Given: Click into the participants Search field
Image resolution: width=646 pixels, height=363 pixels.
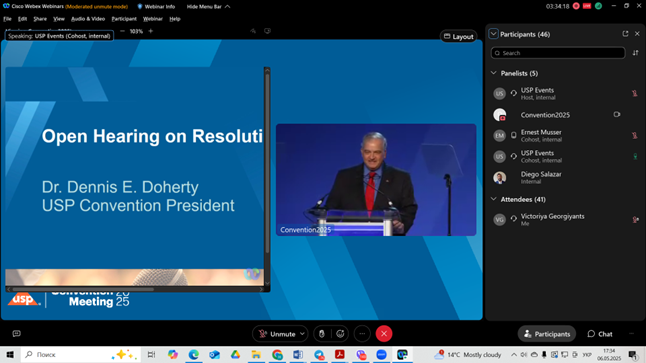Looking at the screenshot, I should (558, 53).
